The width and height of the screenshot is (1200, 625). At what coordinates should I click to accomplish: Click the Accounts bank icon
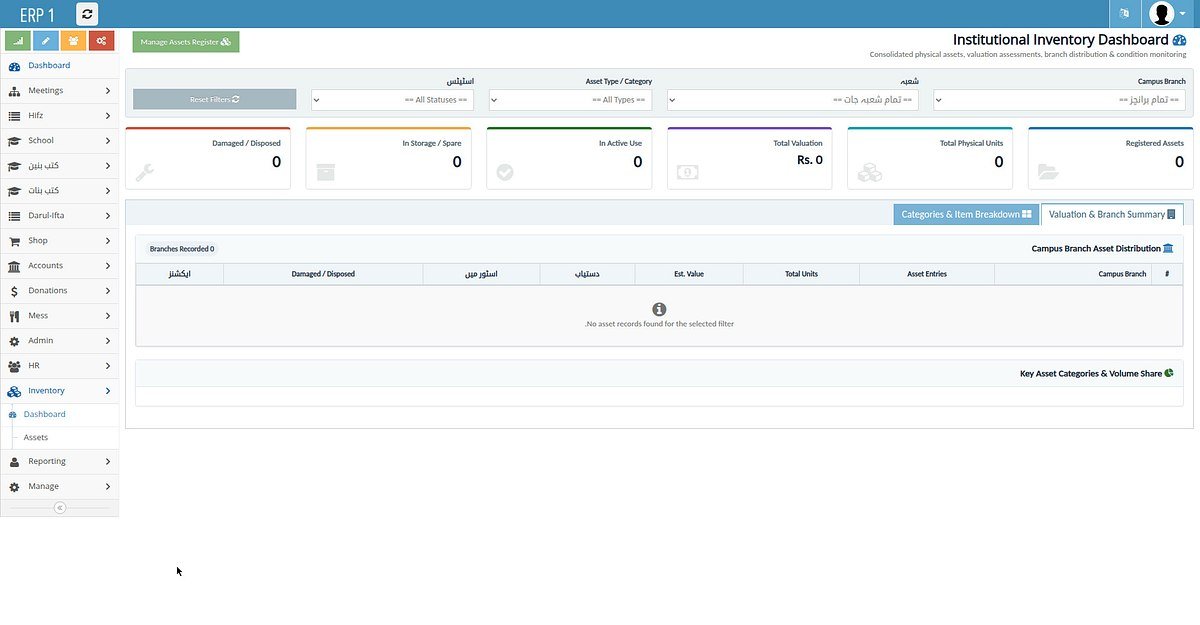(14, 266)
